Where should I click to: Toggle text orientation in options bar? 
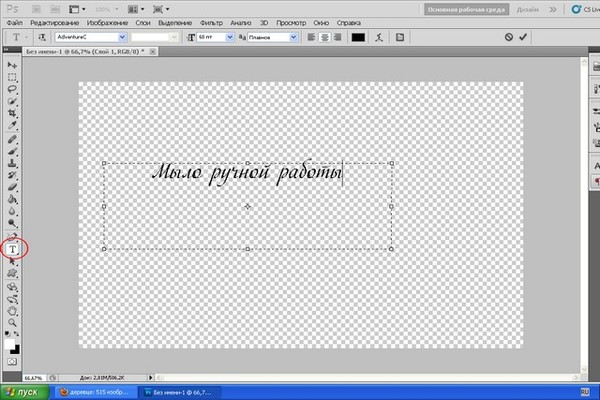[41, 37]
